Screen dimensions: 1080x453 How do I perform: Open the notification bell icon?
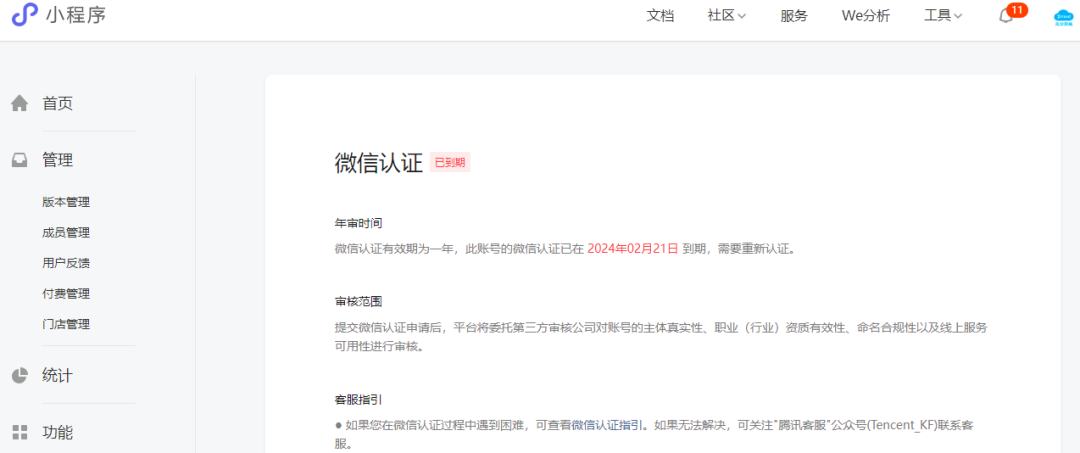click(x=1006, y=17)
